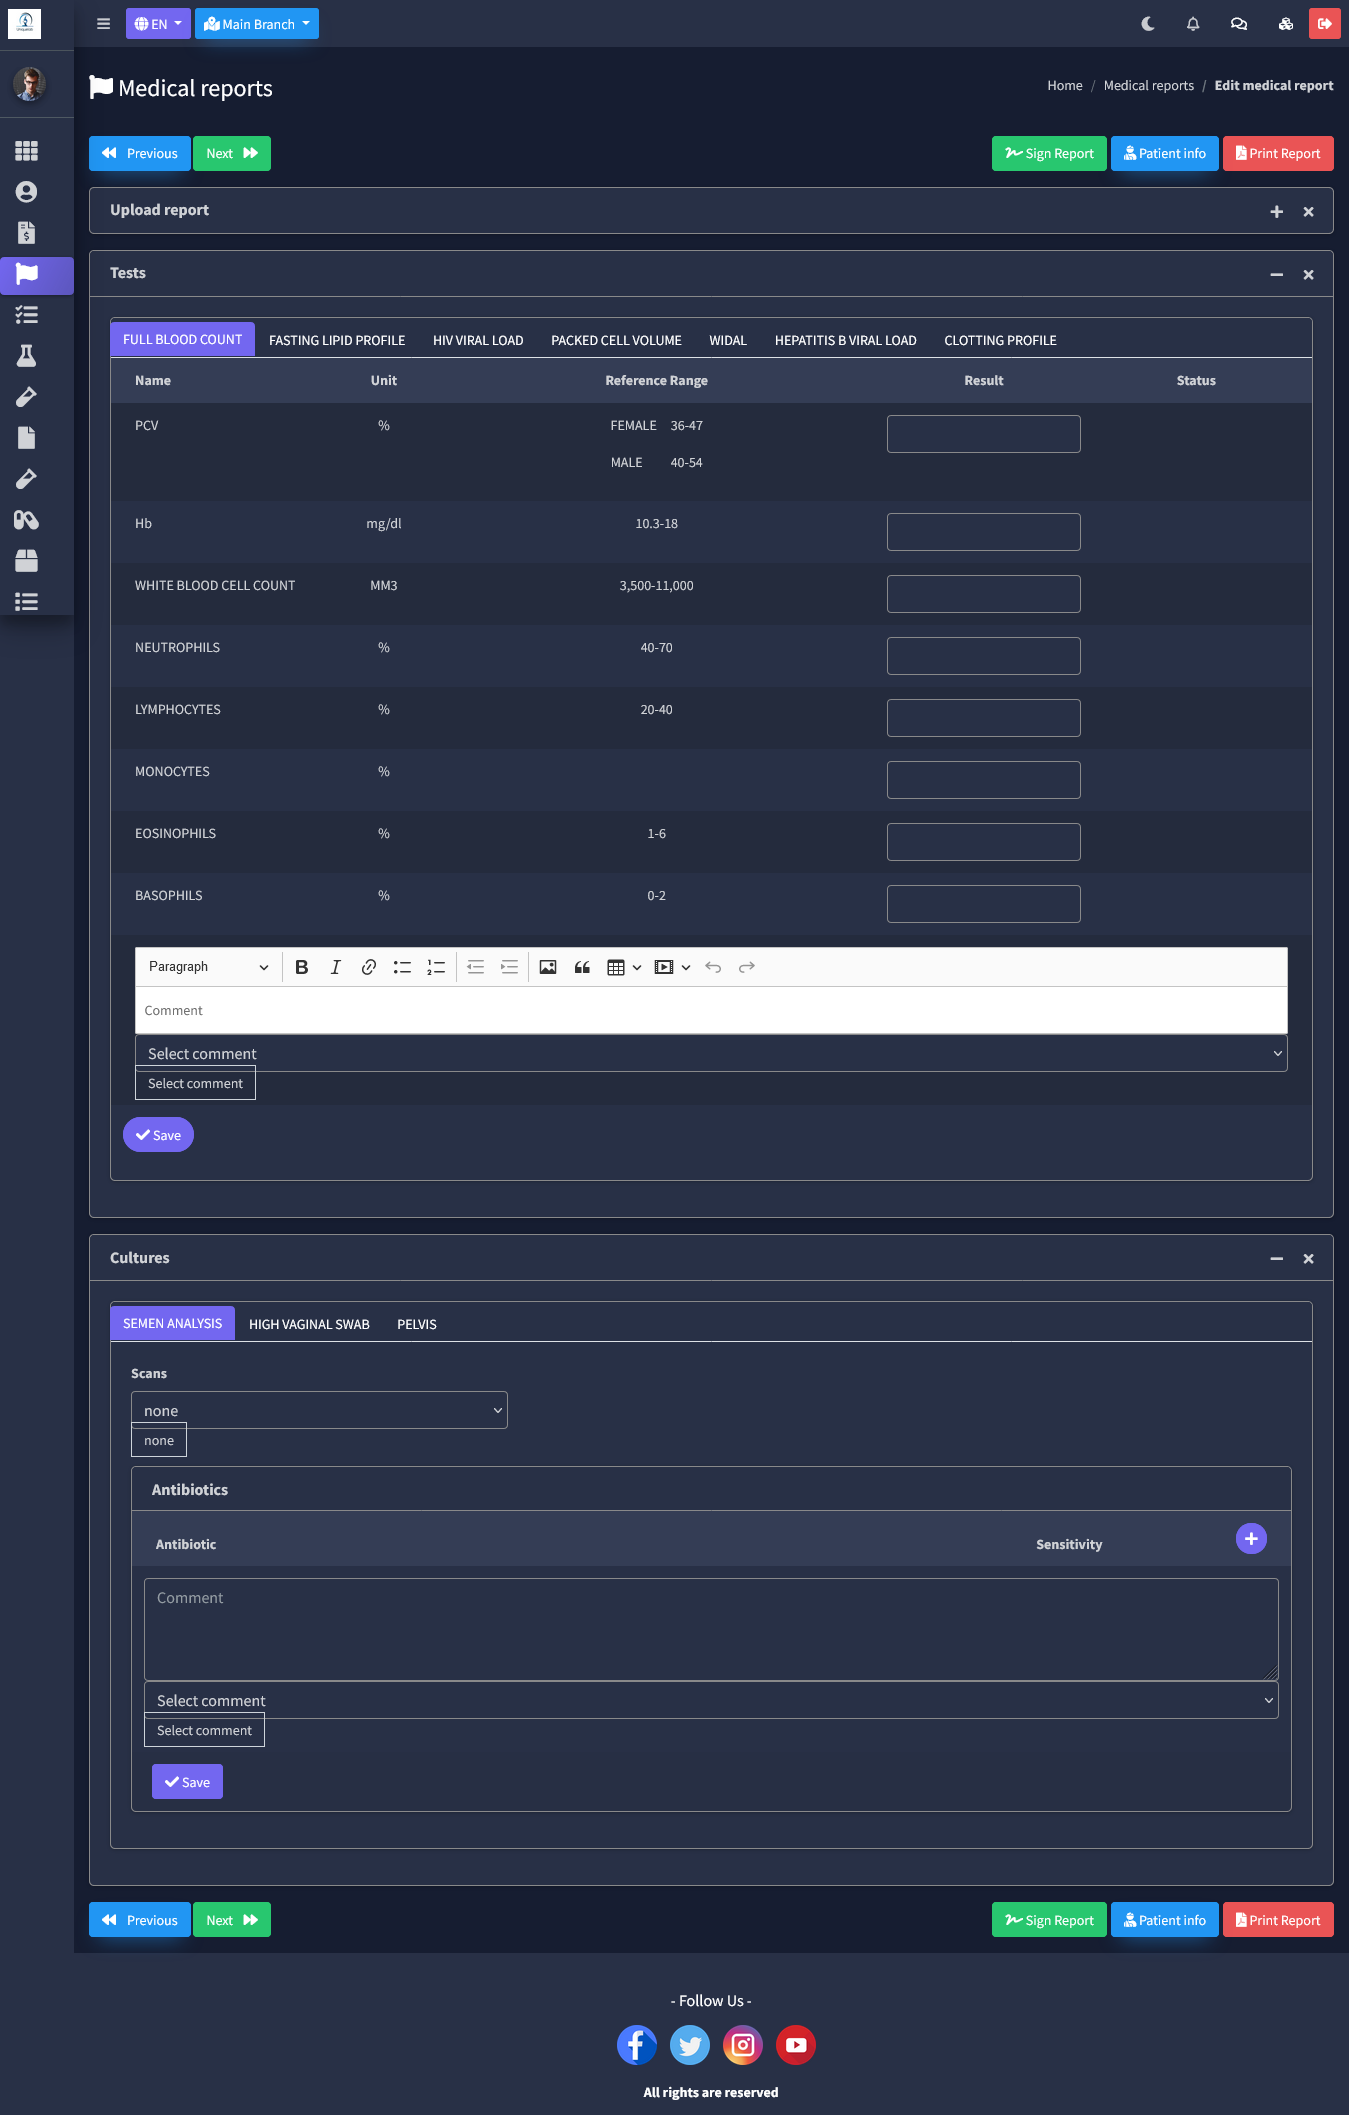Screen dimensions: 1349x2115
Task: Open chat messages icon in header
Action: (x=1239, y=24)
